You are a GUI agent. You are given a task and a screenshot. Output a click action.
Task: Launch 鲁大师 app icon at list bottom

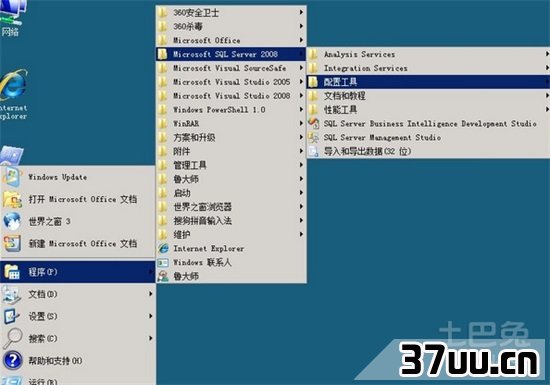pyautogui.click(x=163, y=276)
